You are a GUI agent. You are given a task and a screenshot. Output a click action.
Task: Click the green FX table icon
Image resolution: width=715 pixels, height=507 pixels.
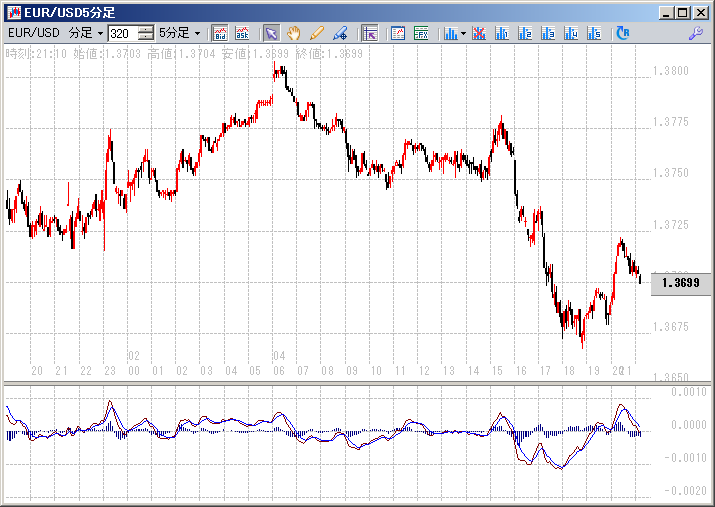421,33
